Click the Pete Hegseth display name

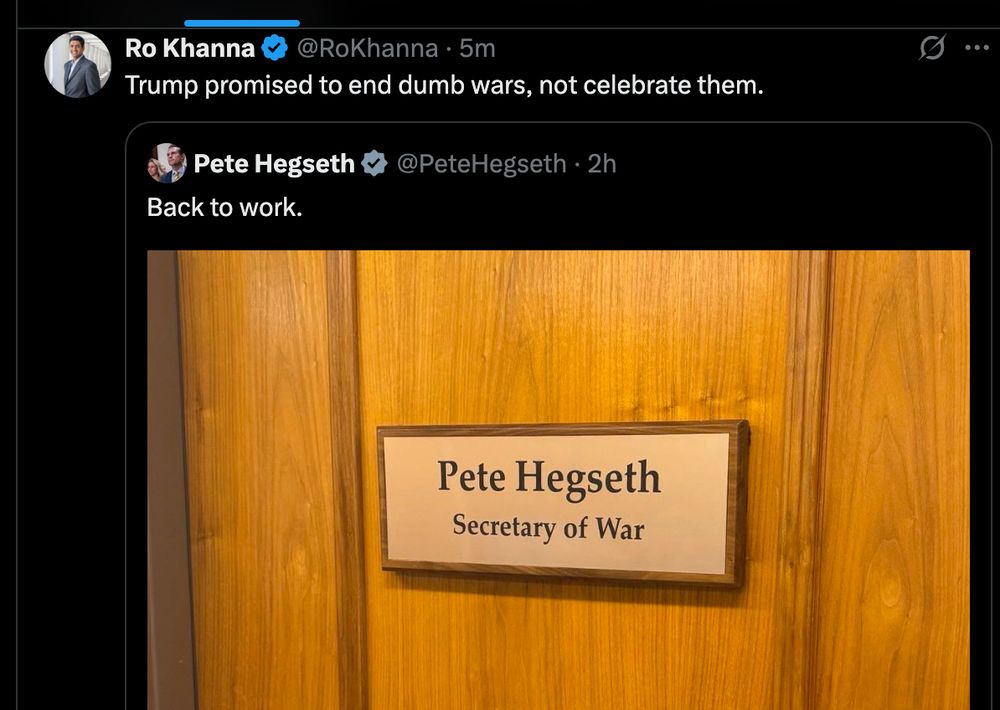(274, 164)
